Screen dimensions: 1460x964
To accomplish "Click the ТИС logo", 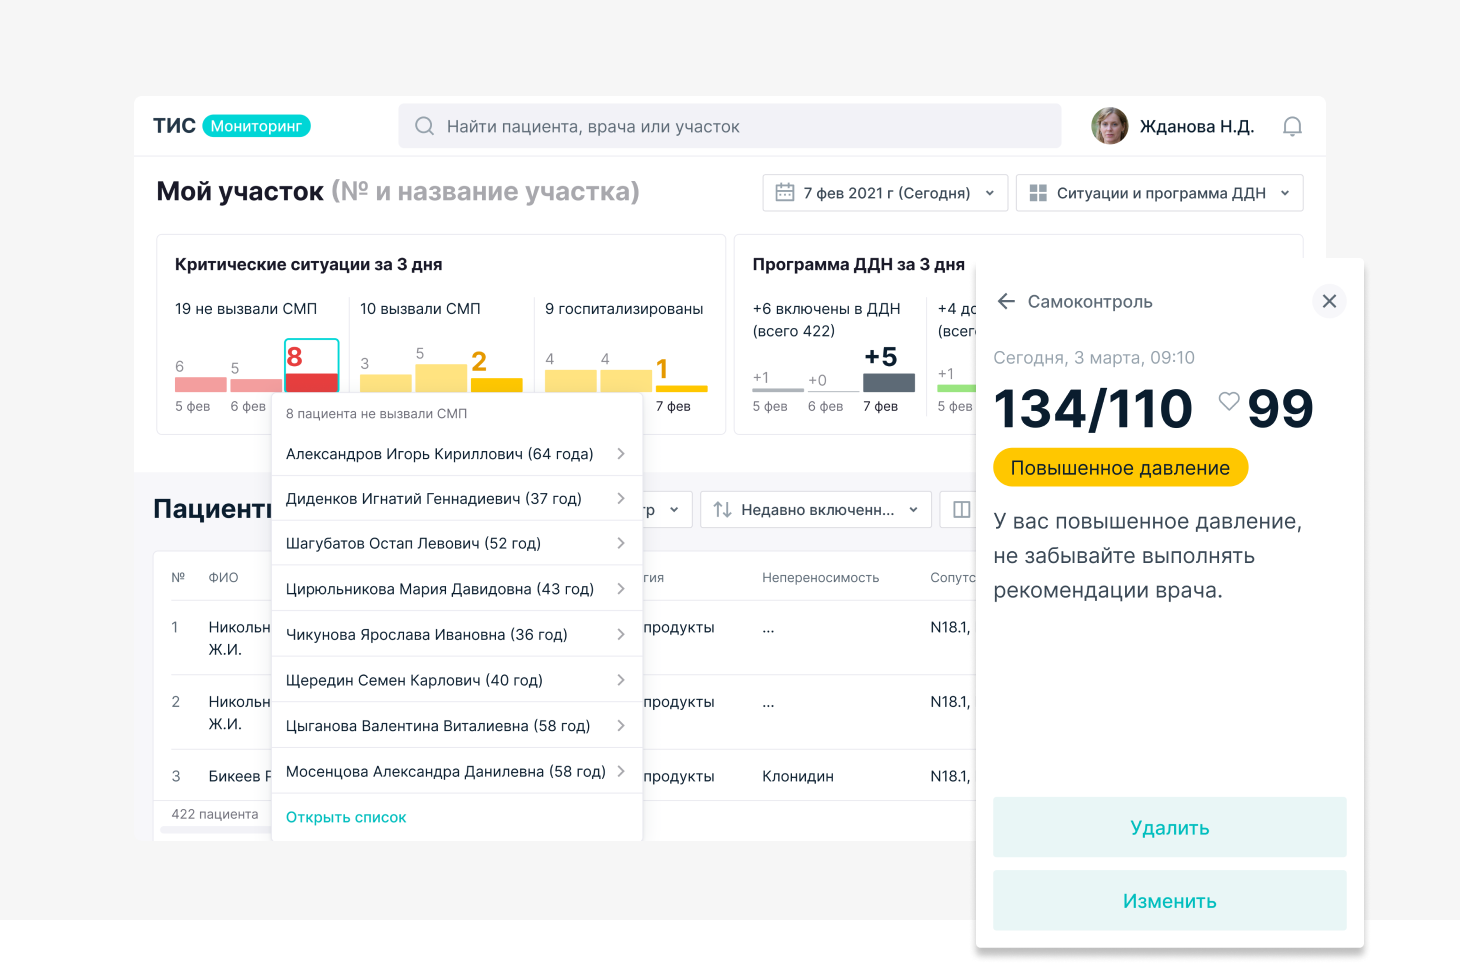I will [174, 126].
